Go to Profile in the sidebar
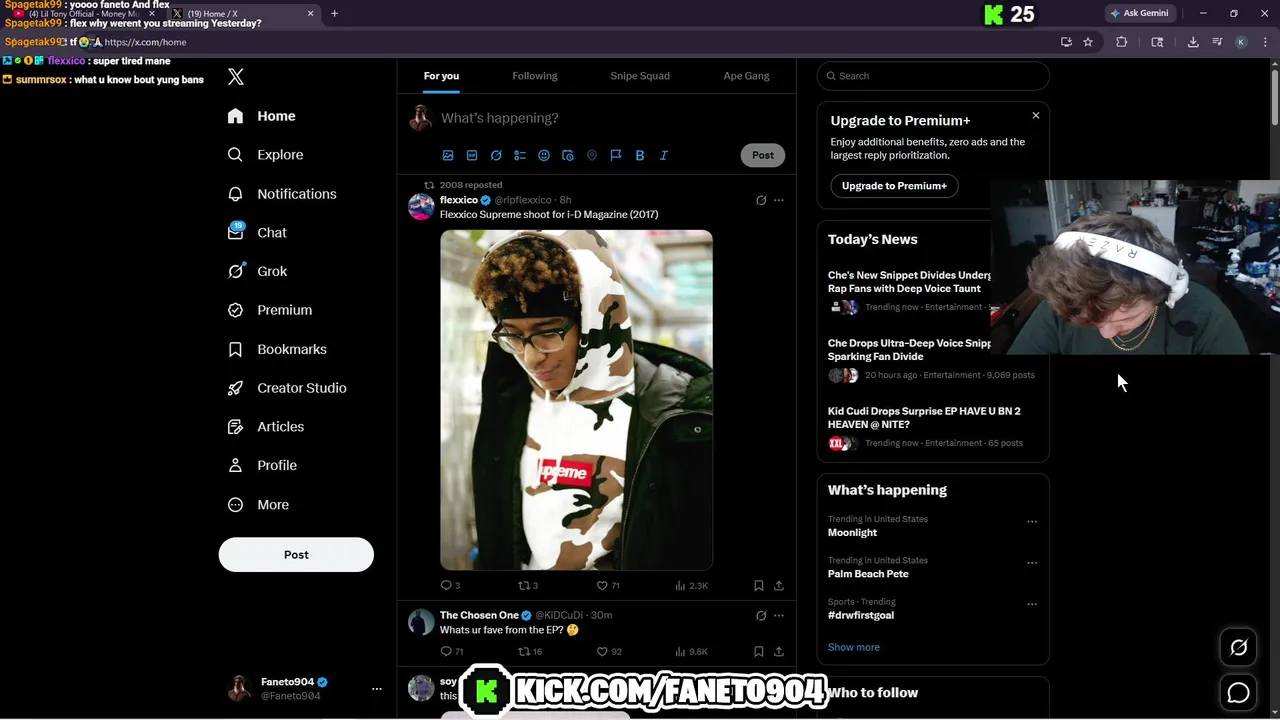This screenshot has width=1280, height=720. tap(262, 465)
